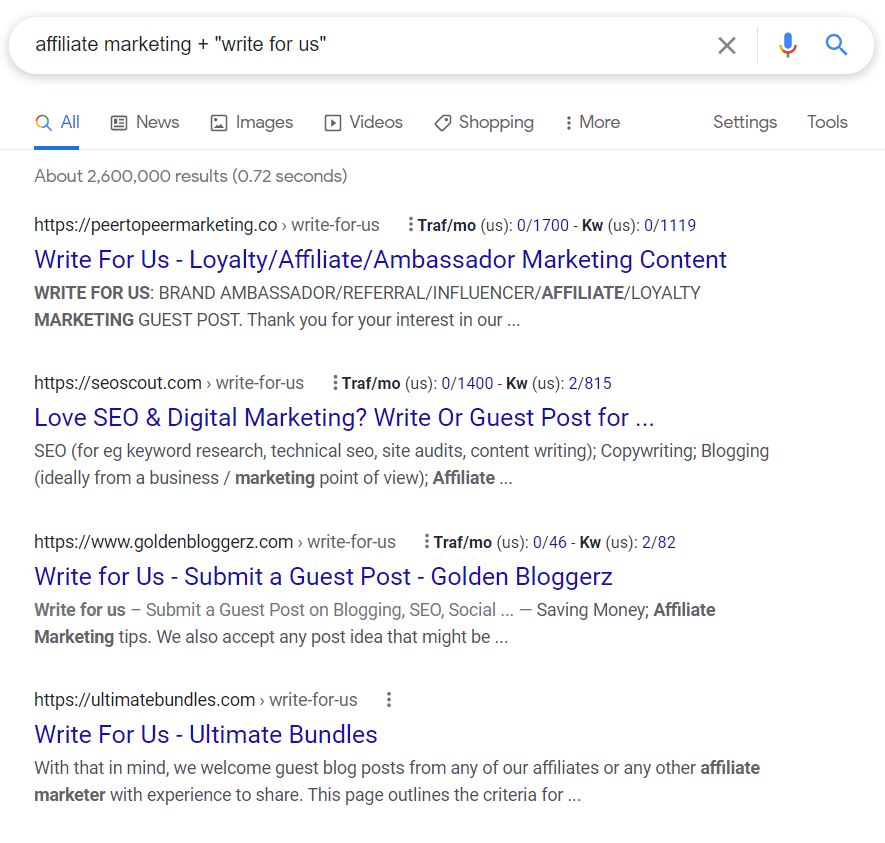Clear the search box with the X icon
The height and width of the screenshot is (843, 885).
pyautogui.click(x=727, y=45)
